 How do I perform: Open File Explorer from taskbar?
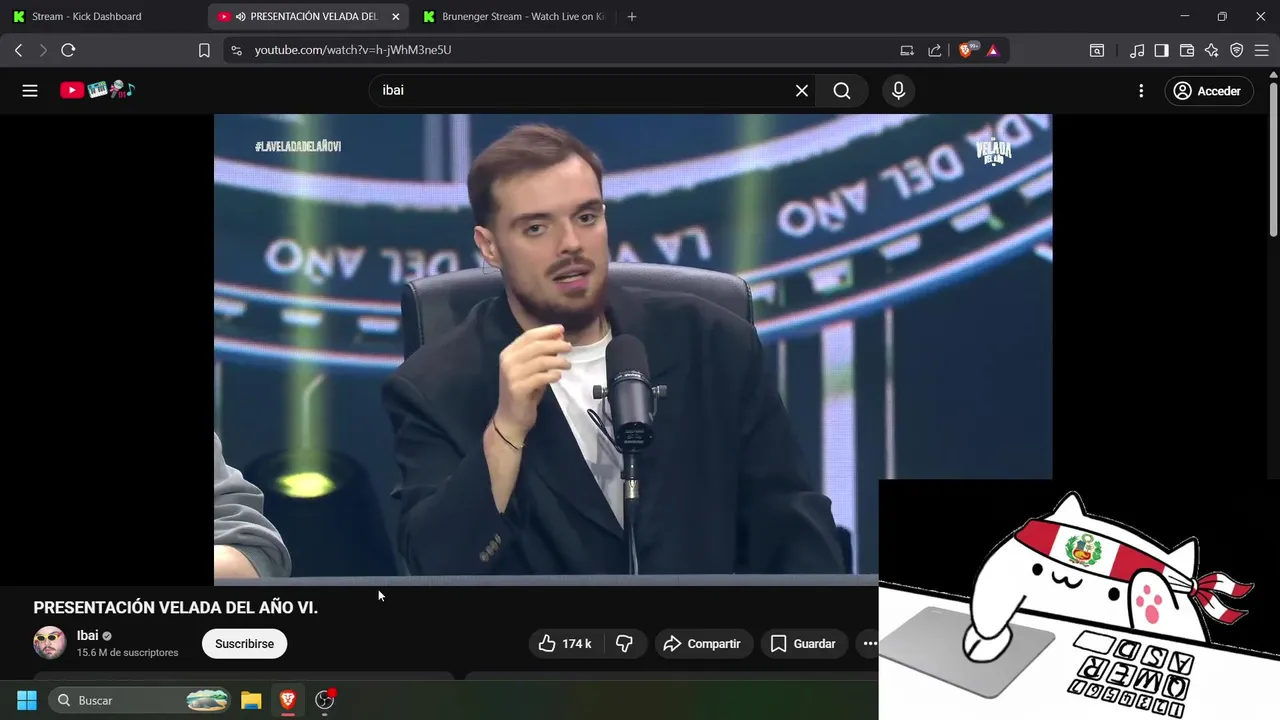tap(251, 700)
